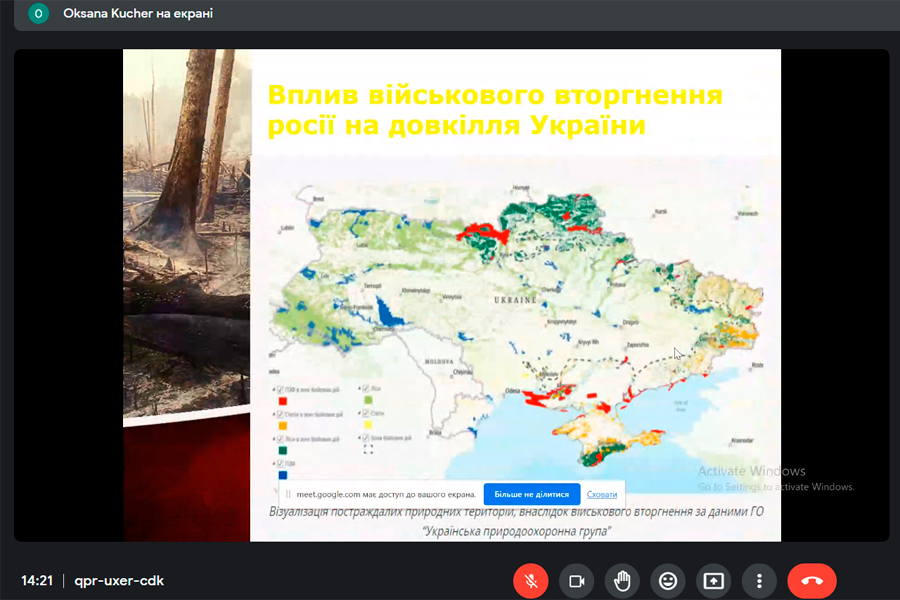Screen dimensions: 900x600
Task: Toggle the 'Степи в зоні бойових дій' legend checkbox
Action: pos(280,415)
